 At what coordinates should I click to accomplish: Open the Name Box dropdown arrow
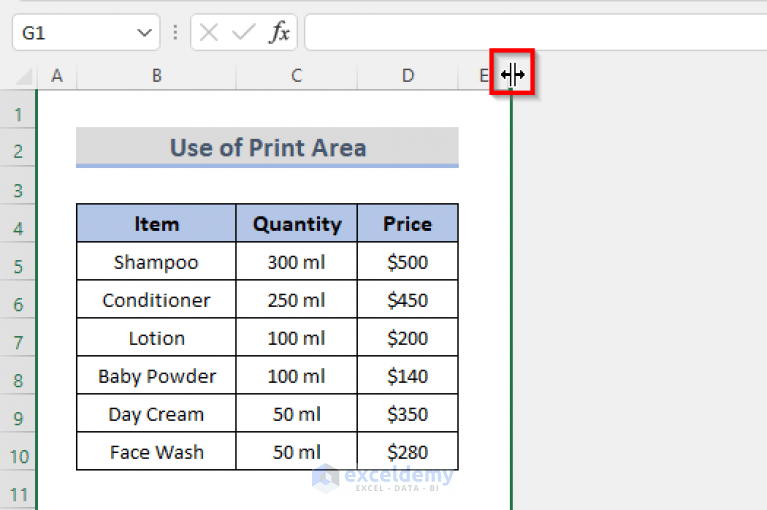pyautogui.click(x=144, y=33)
